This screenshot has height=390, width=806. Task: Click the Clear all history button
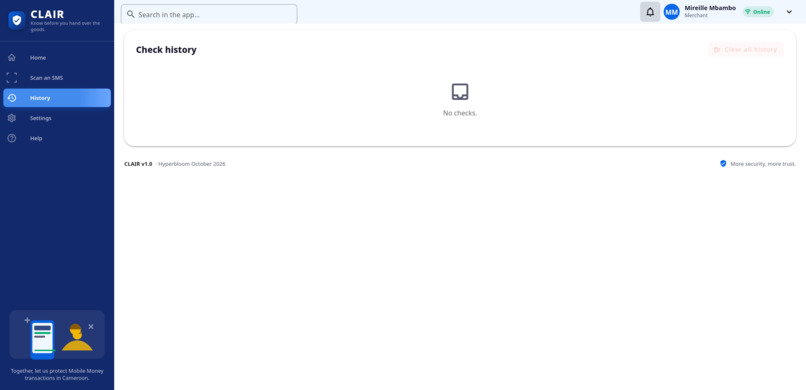(746, 49)
